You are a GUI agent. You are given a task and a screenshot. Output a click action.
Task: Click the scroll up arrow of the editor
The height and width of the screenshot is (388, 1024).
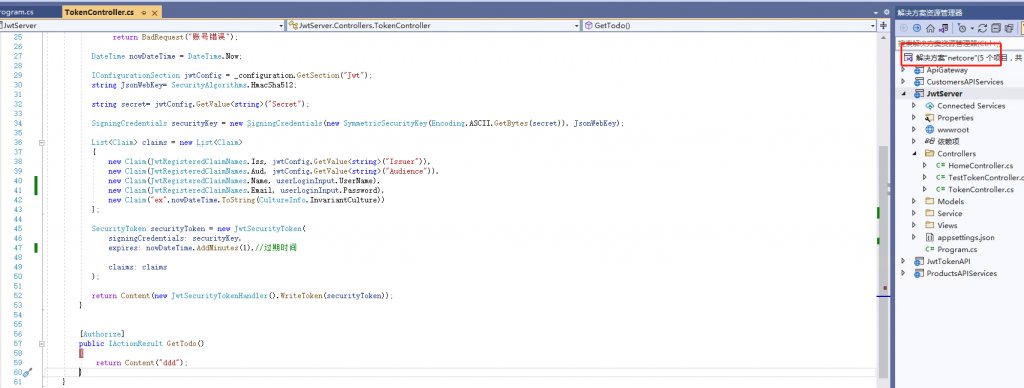point(883,37)
